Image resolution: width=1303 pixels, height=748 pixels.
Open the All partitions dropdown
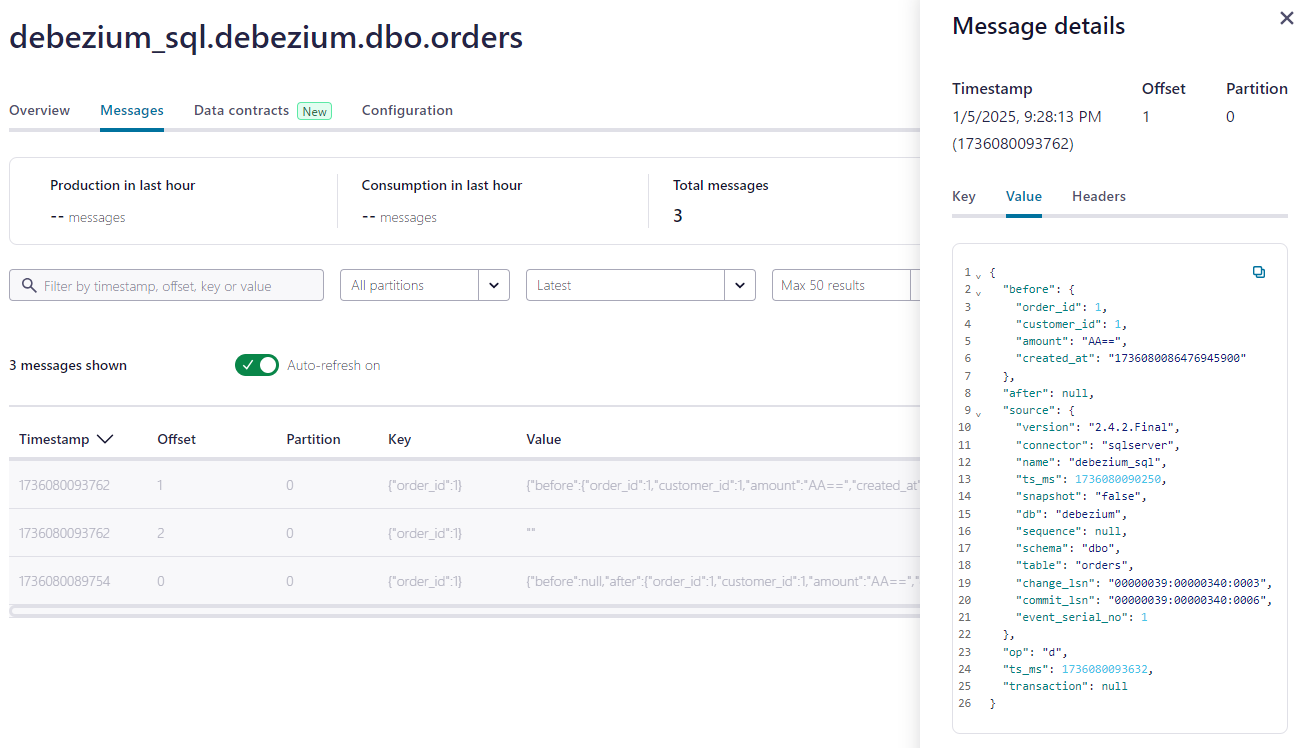point(425,285)
